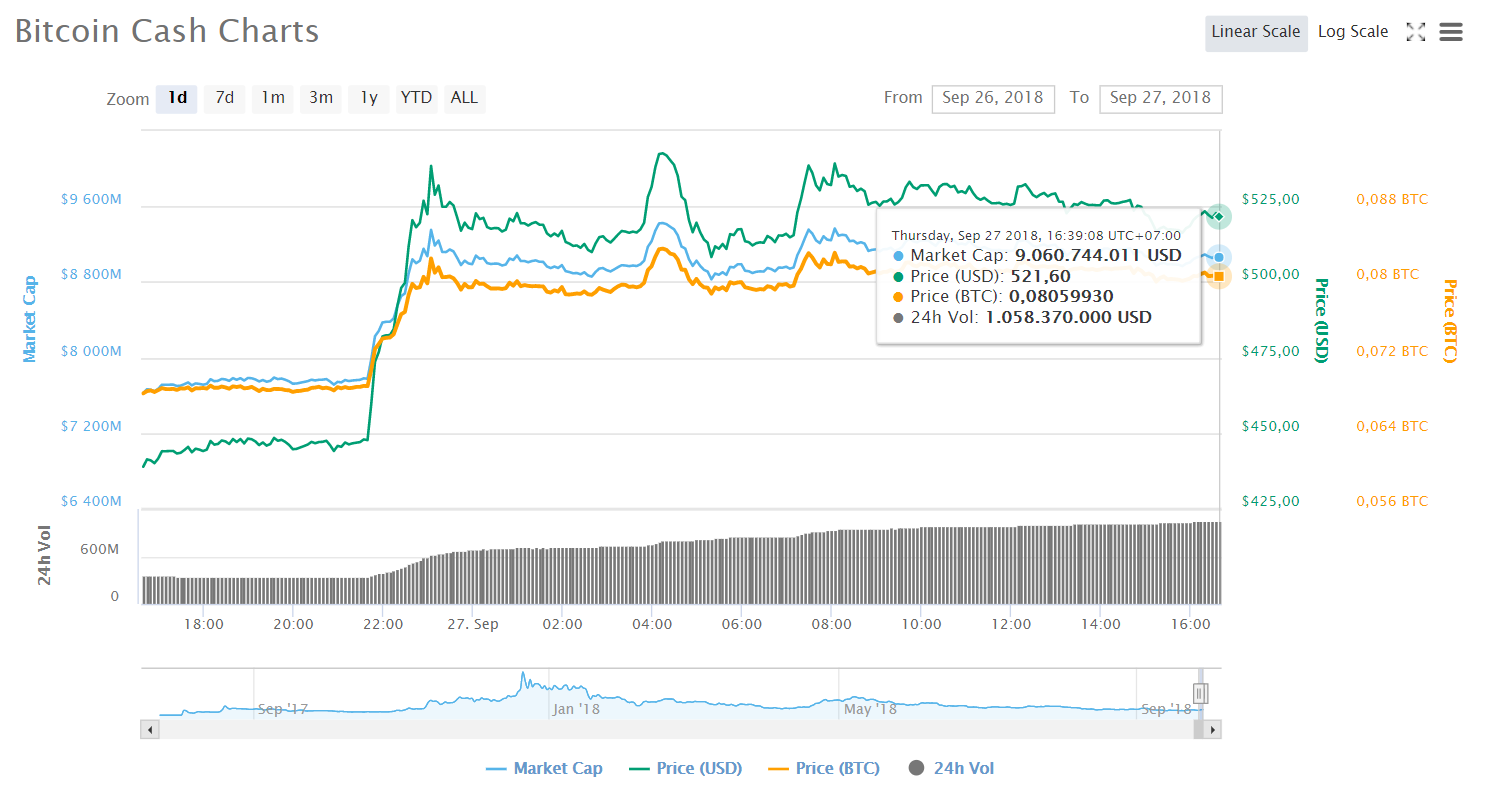The width and height of the screenshot is (1501, 798).
Task: Select the 3m zoom range
Action: coord(321,98)
